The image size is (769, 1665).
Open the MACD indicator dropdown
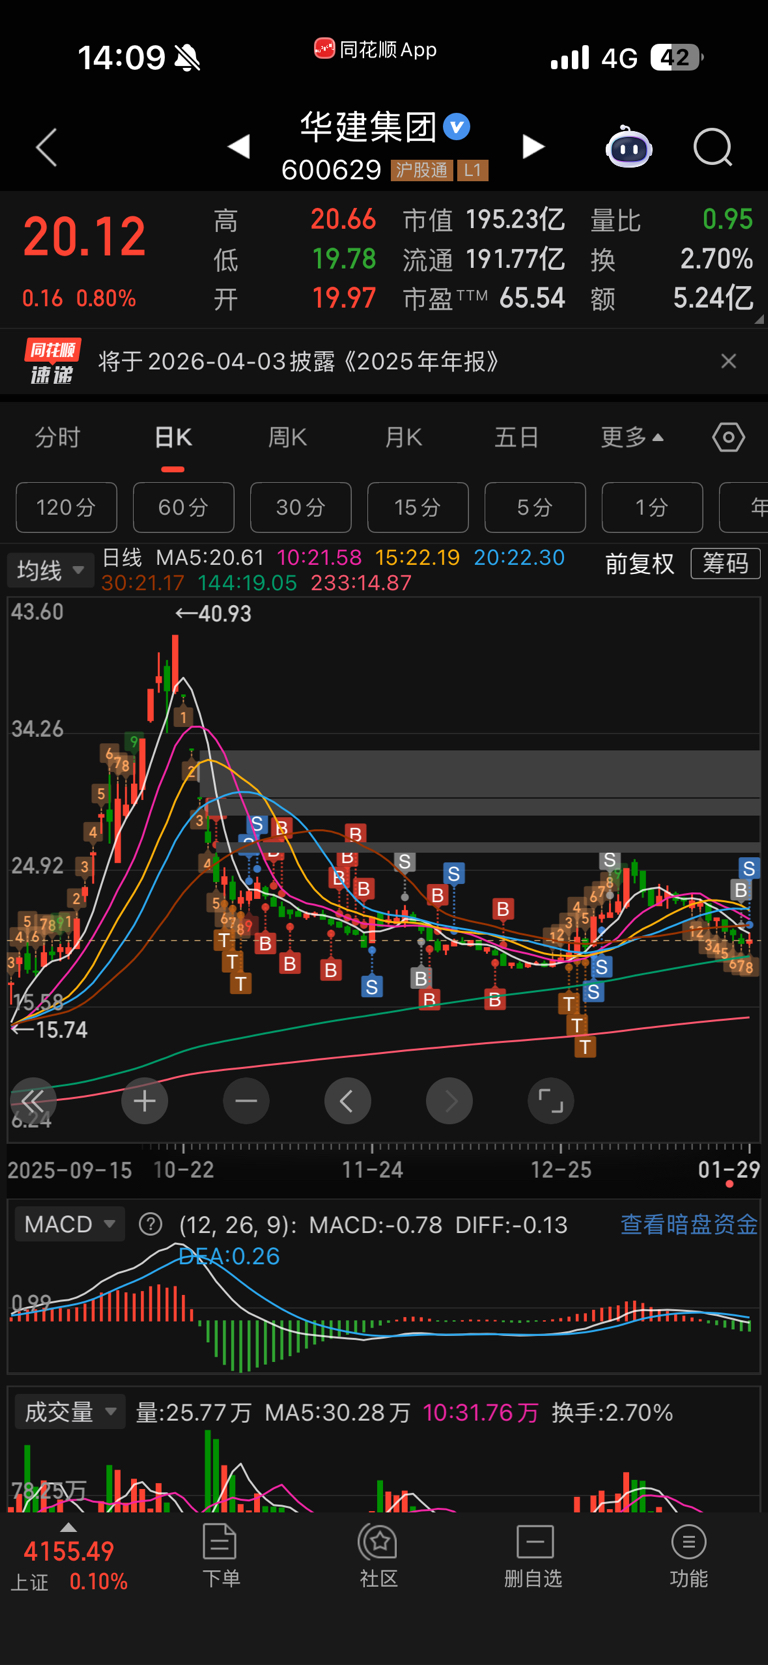point(70,1224)
